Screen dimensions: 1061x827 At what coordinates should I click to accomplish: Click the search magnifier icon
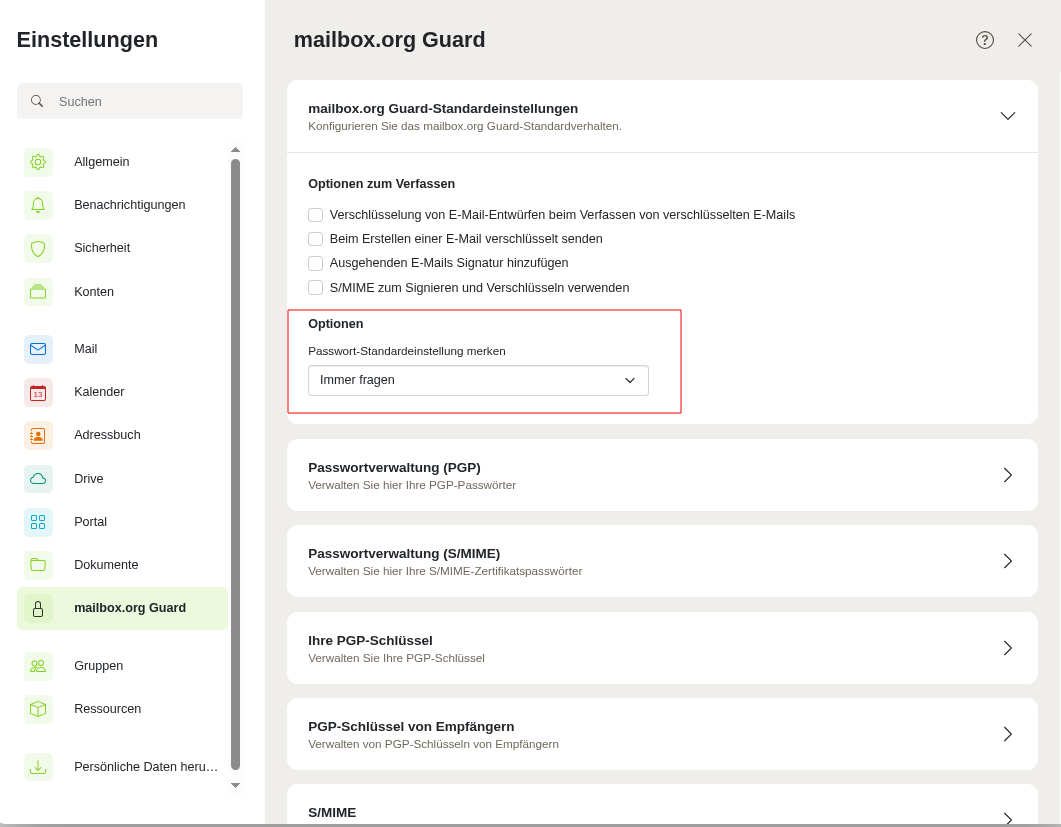37,101
